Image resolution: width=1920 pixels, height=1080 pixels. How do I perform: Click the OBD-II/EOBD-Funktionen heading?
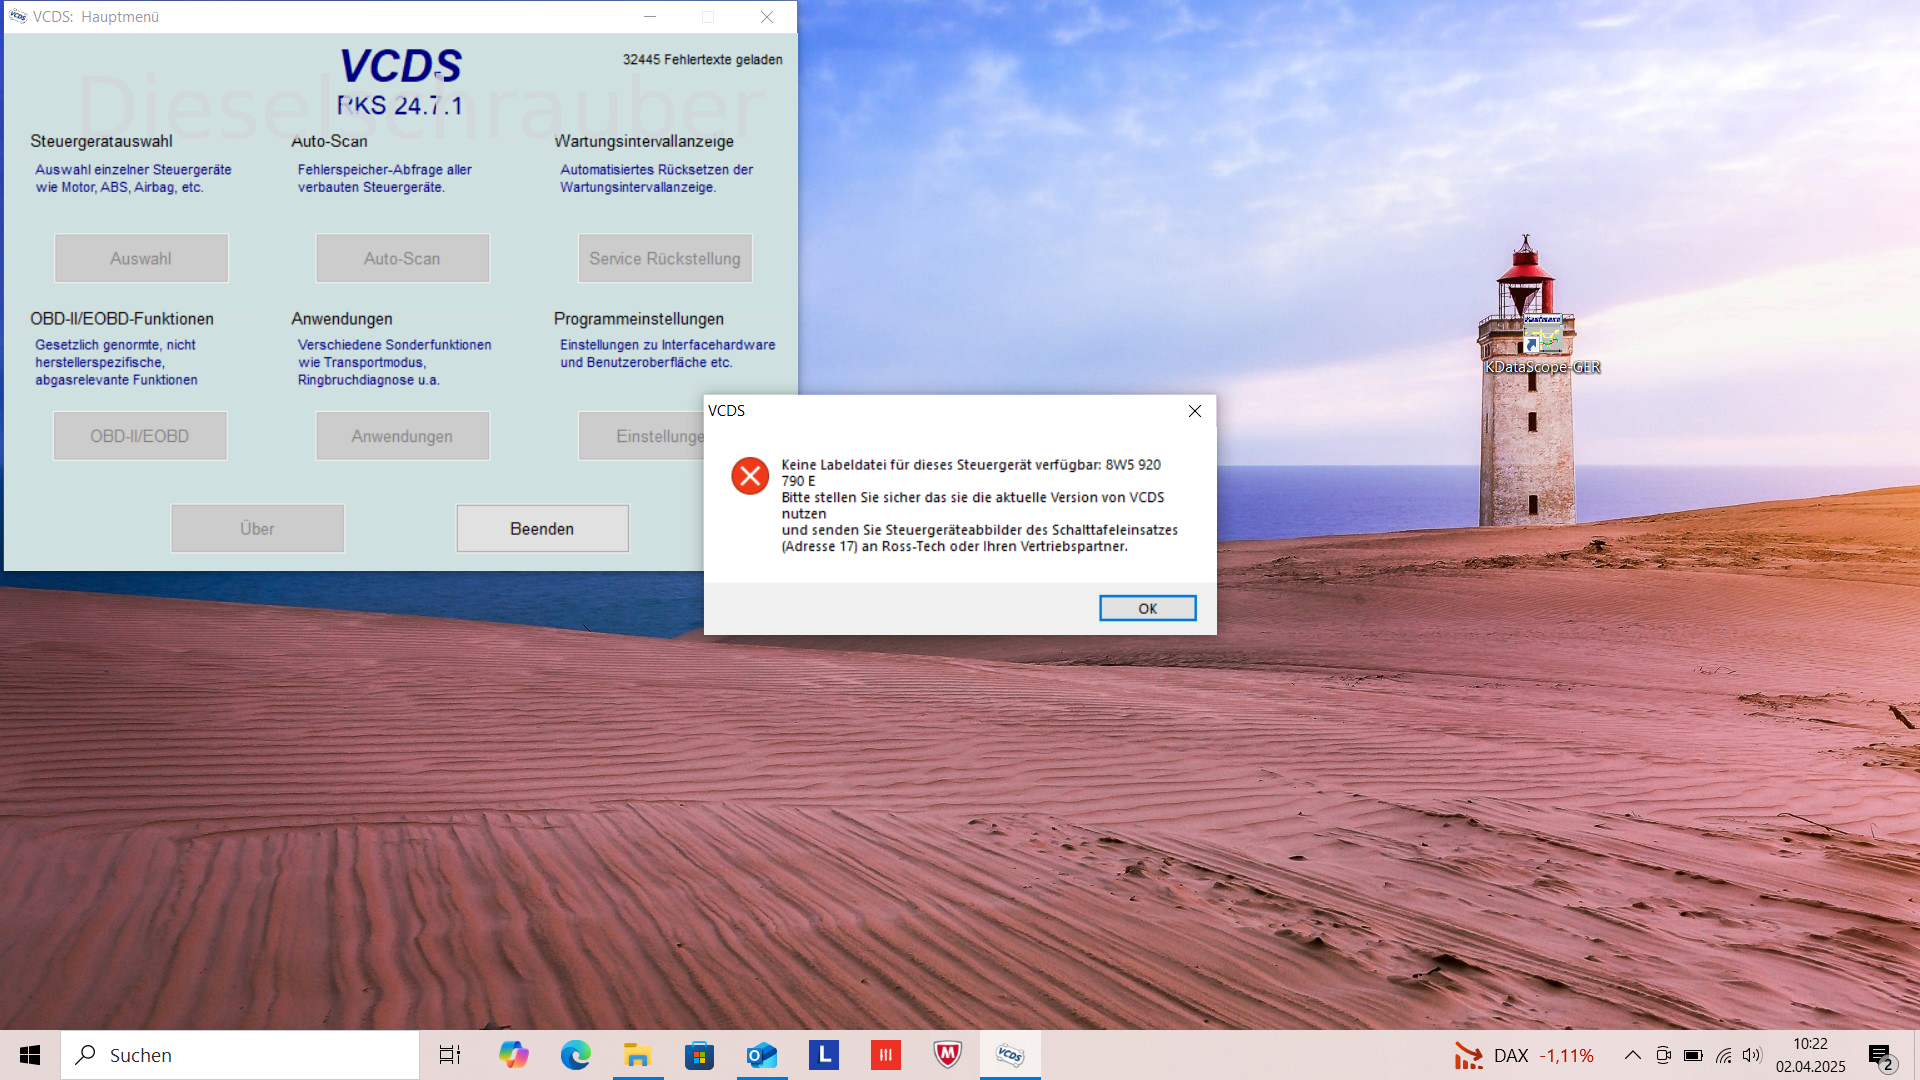pyautogui.click(x=122, y=318)
